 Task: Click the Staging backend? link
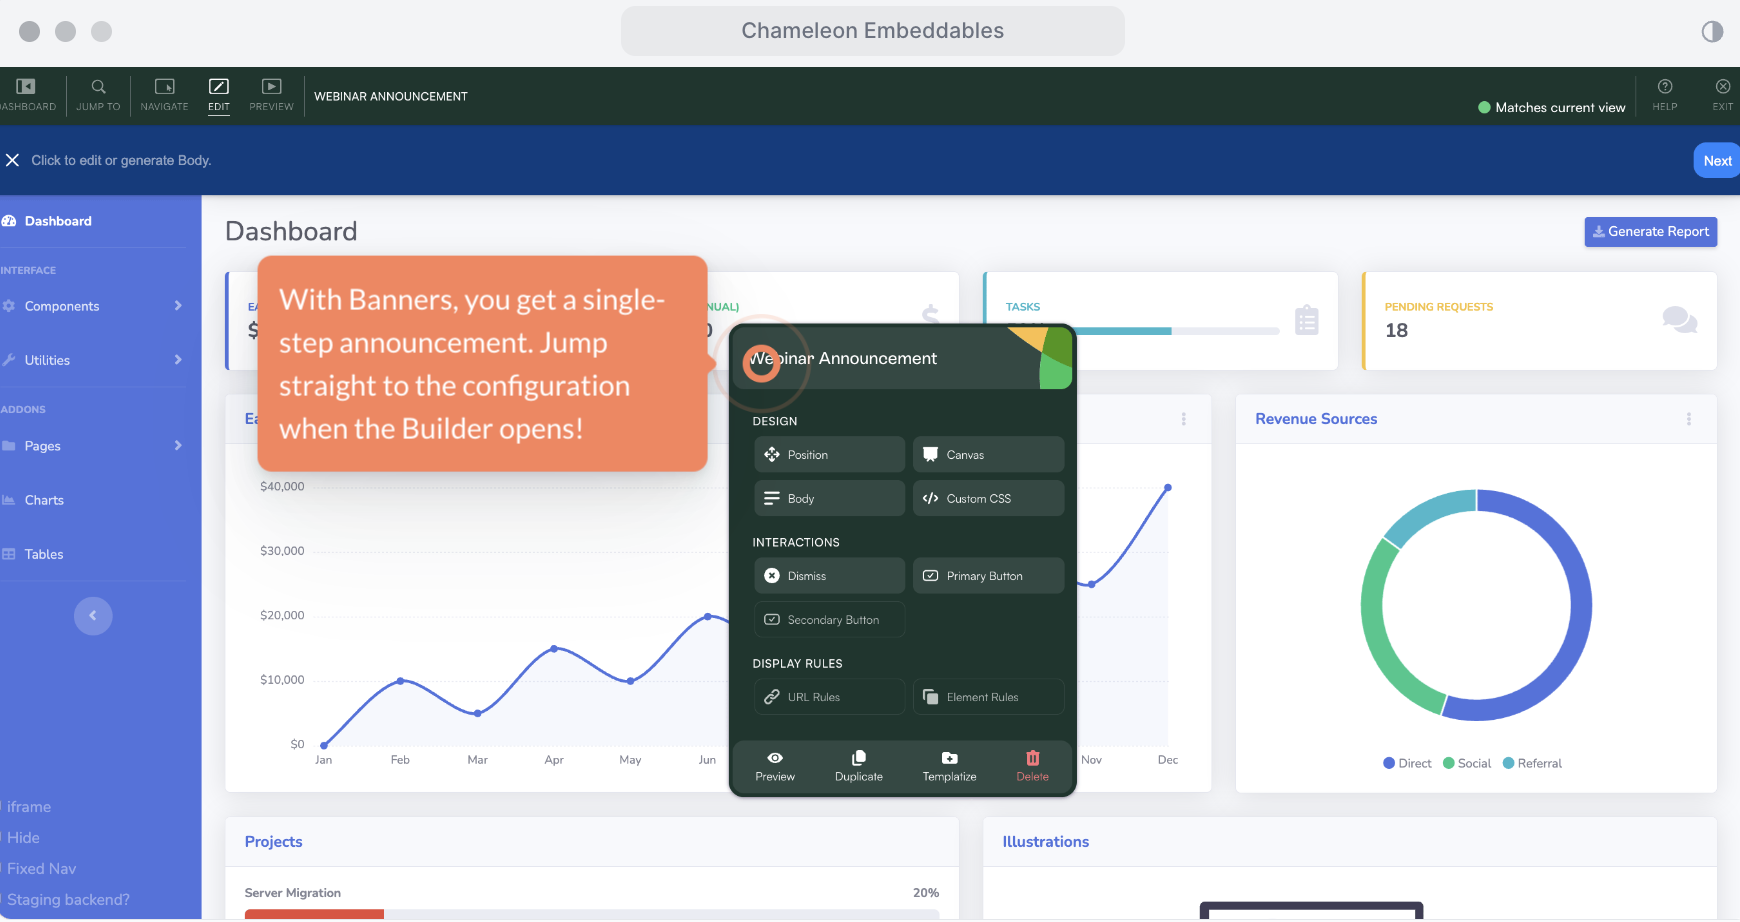pos(68,900)
